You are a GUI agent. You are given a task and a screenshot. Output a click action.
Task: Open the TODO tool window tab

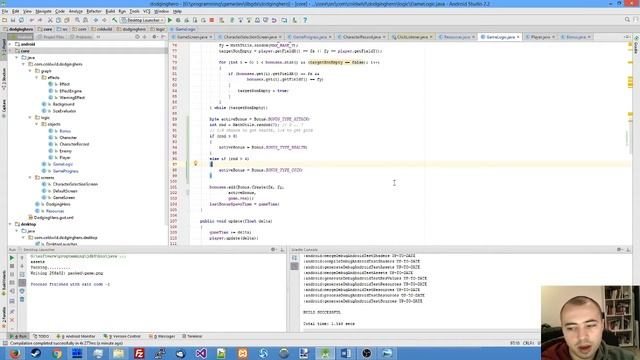click(41, 336)
